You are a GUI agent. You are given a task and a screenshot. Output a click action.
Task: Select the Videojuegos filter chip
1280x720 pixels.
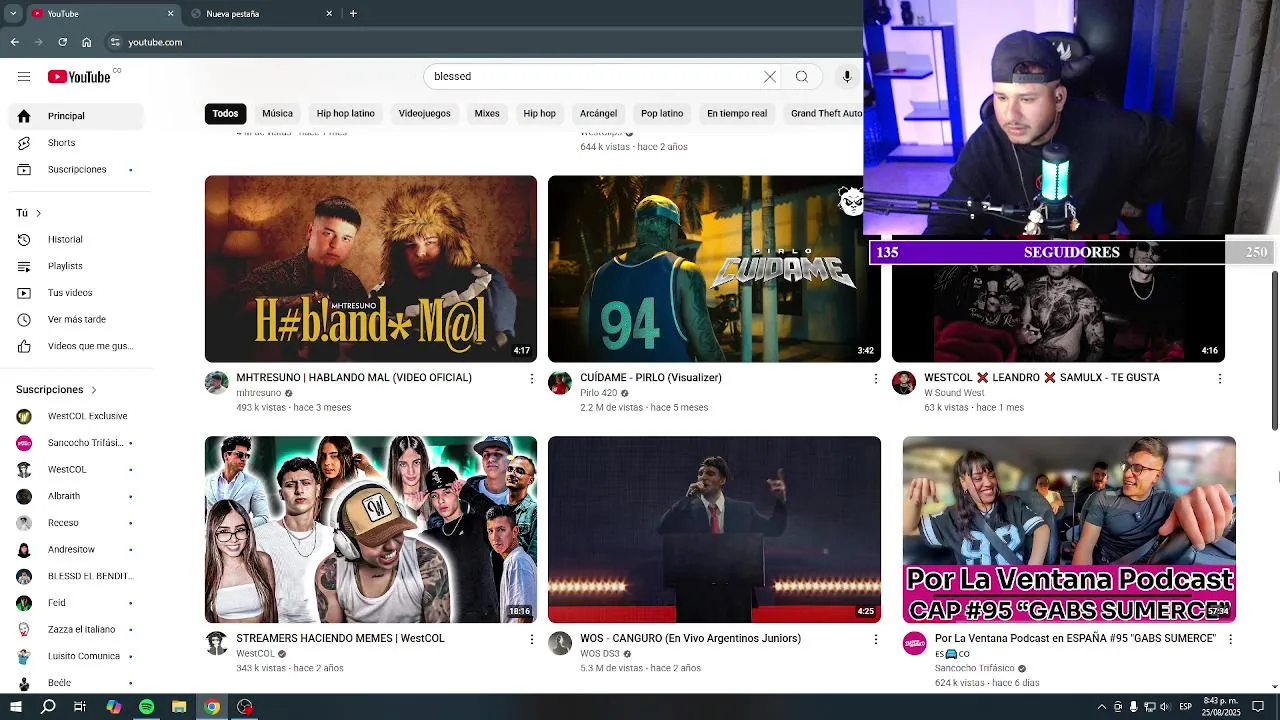coord(424,114)
